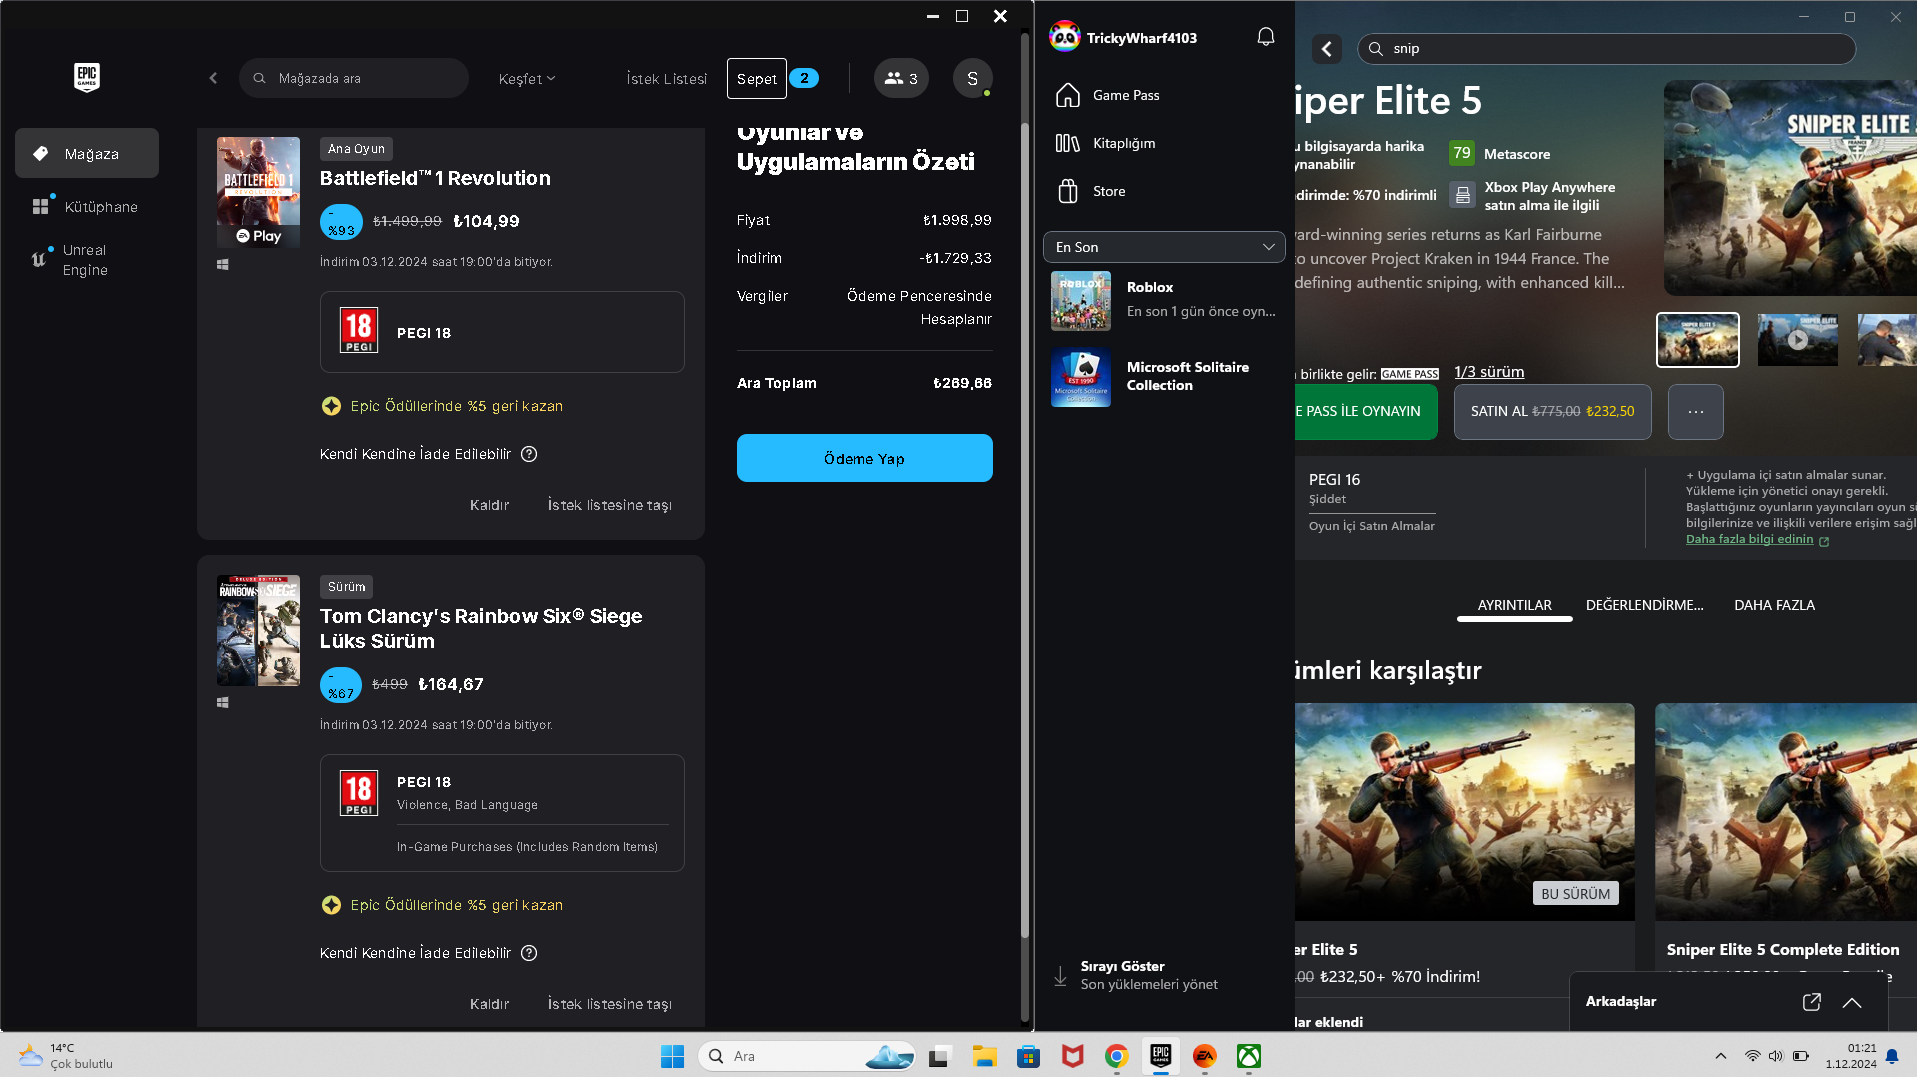1917x1077 pixels.
Task: Open EA app from taskbar
Action: [x=1204, y=1055]
